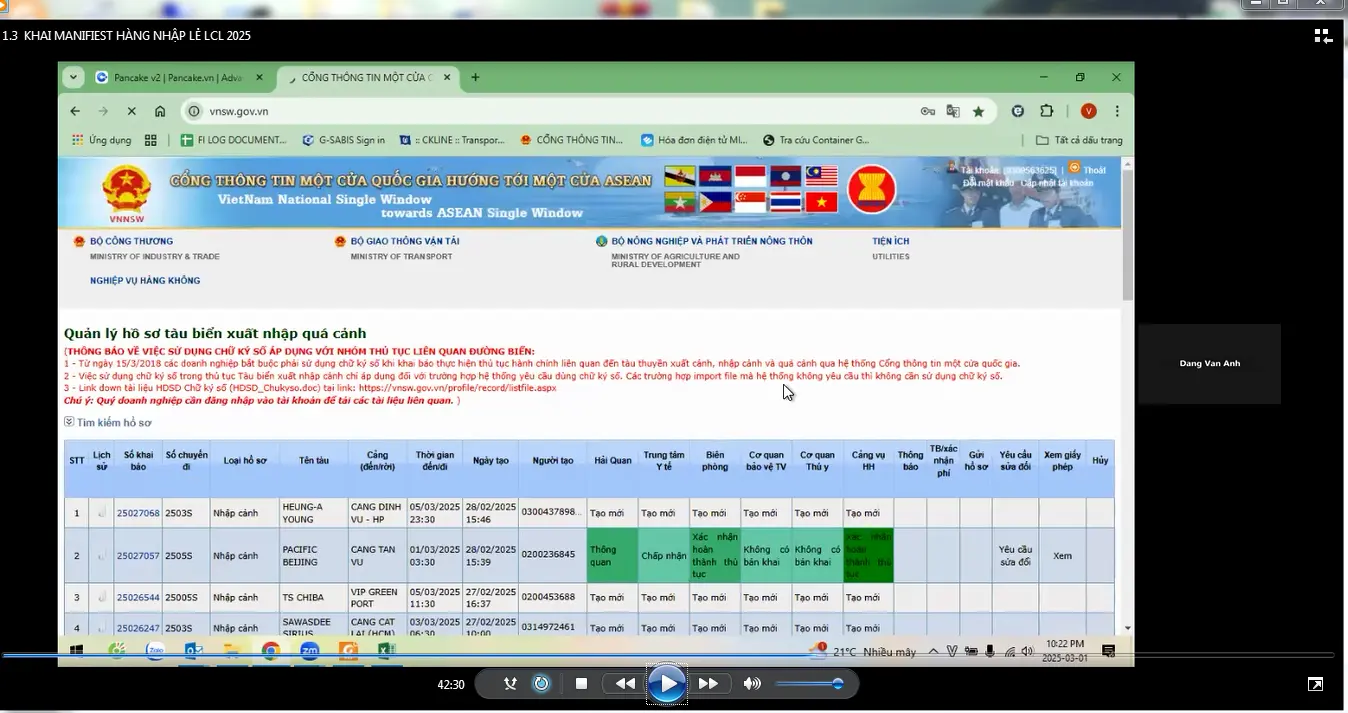Go back in Chrome
Viewport: 1348px width, 713px height.
pyautogui.click(x=75, y=111)
